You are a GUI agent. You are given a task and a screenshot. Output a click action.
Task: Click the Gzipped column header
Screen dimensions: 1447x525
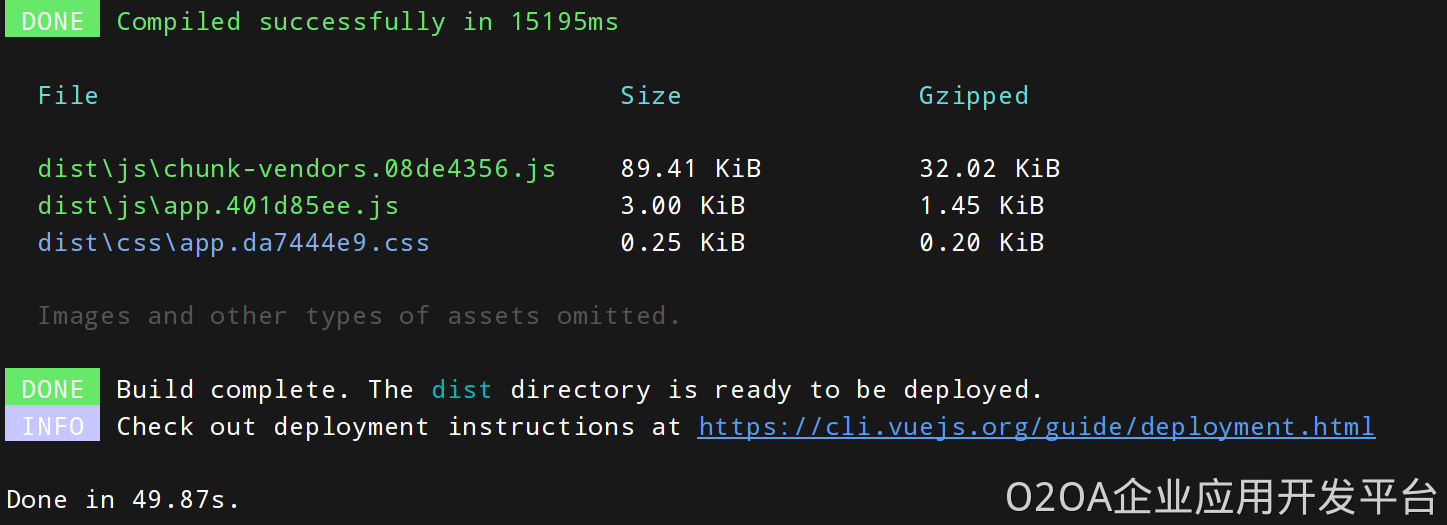pyautogui.click(x=973, y=96)
